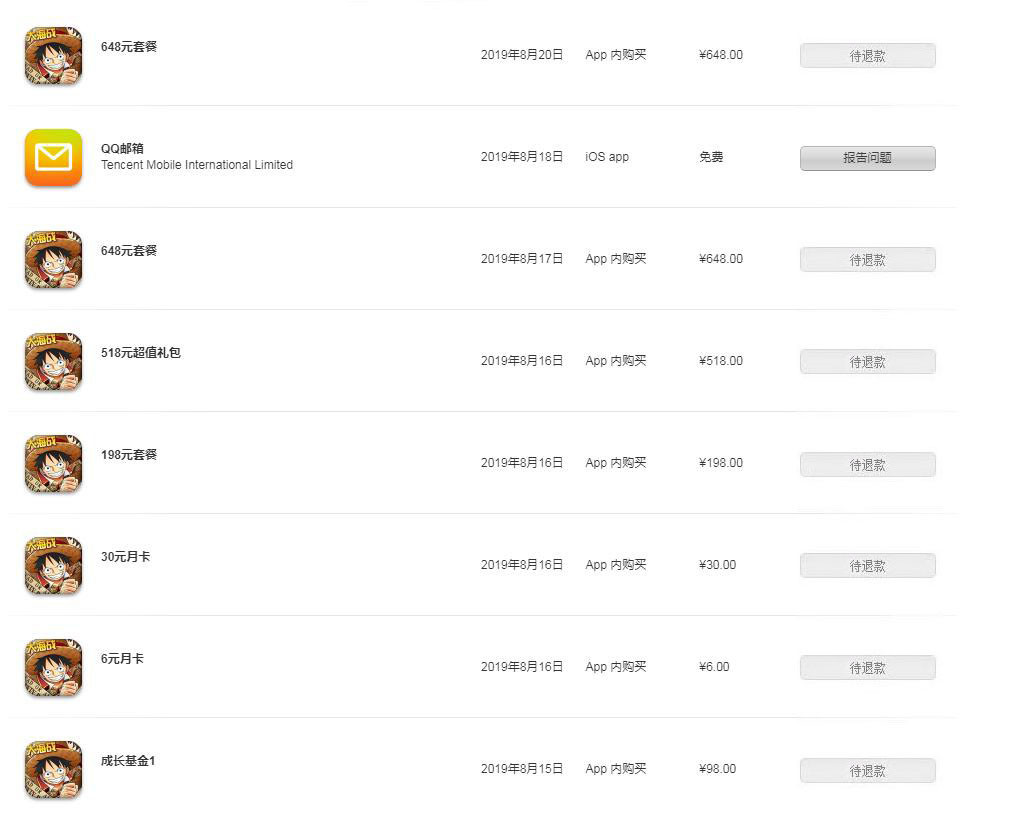Click the game icon beside 198元套餐

(53, 463)
